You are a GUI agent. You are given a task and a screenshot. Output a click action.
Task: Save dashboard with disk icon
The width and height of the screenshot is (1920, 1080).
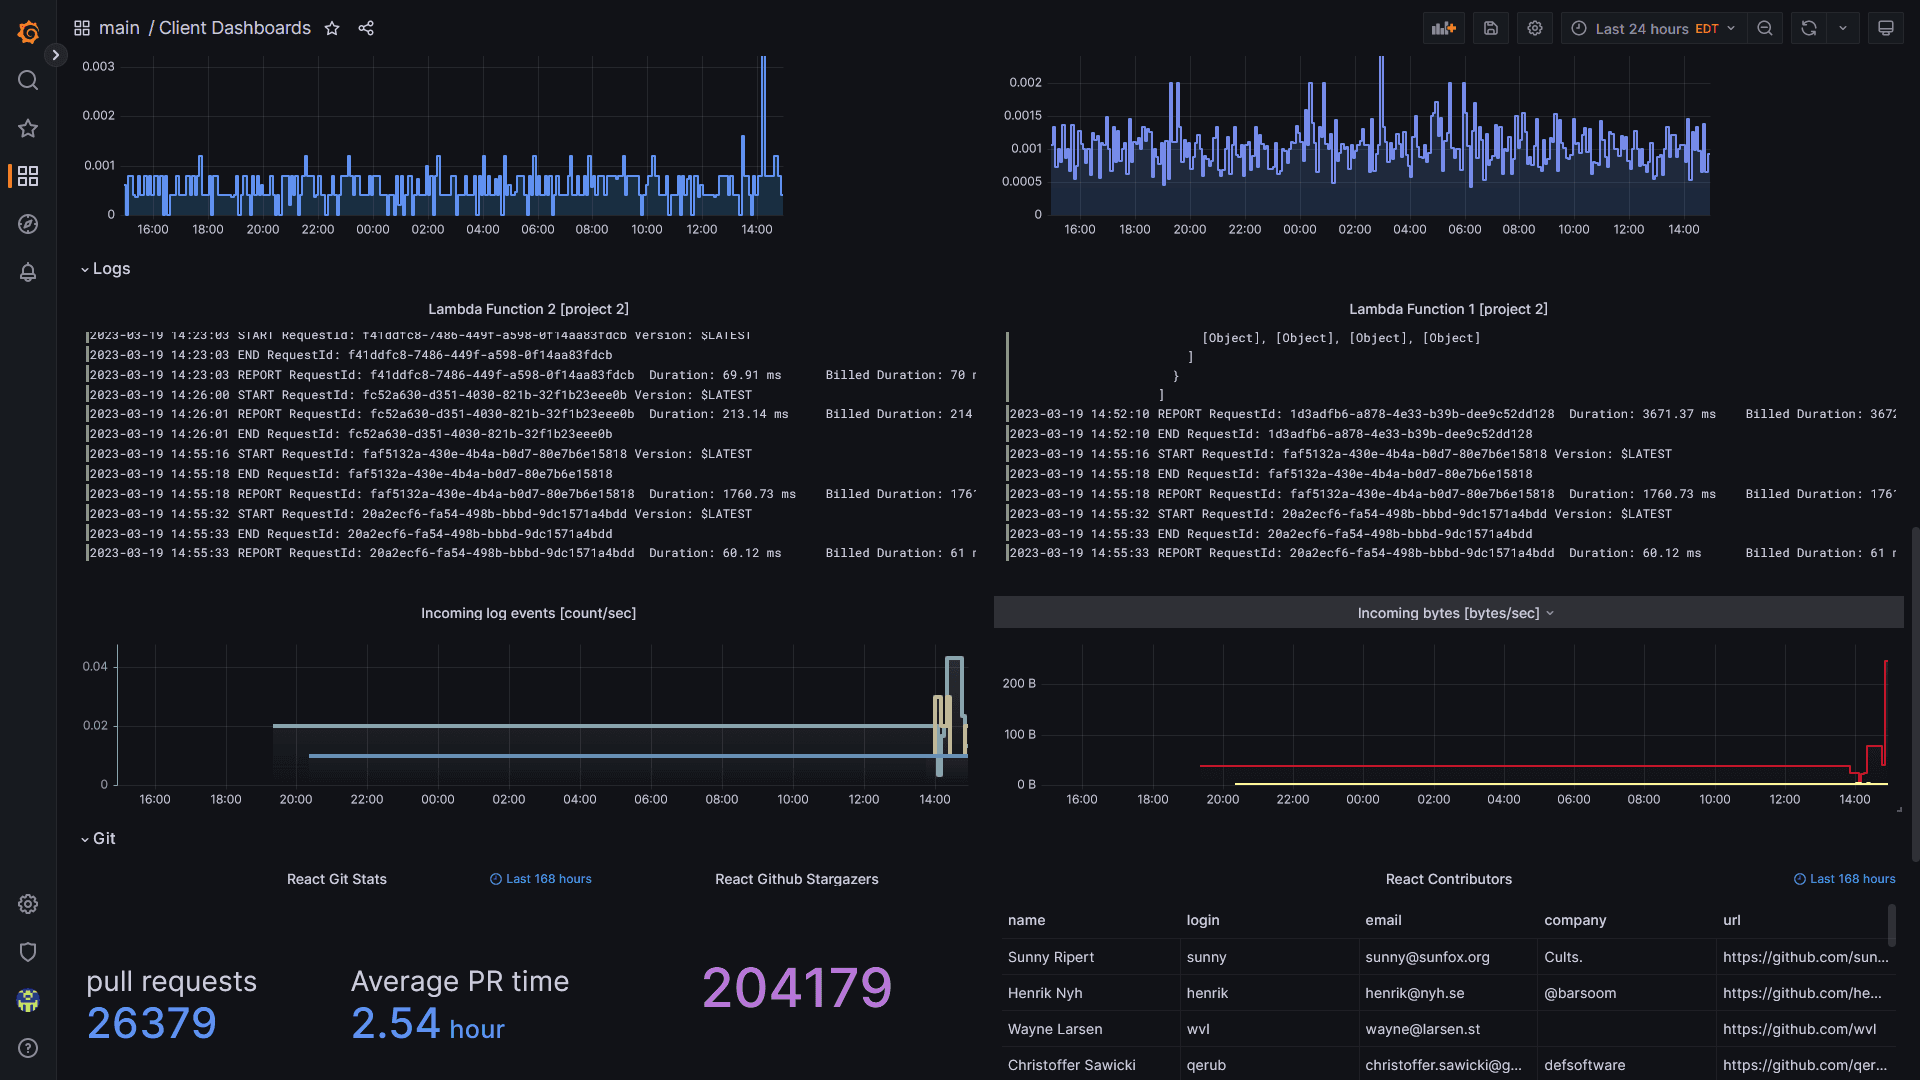click(x=1491, y=28)
